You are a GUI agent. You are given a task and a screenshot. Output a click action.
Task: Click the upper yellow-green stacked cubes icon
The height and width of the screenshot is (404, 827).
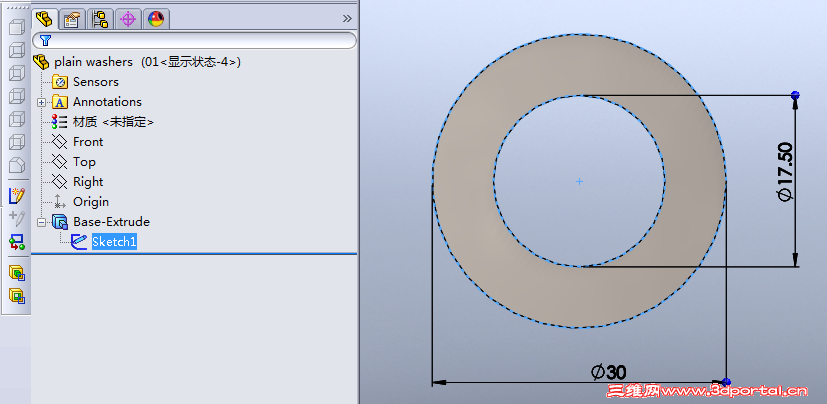[17, 273]
